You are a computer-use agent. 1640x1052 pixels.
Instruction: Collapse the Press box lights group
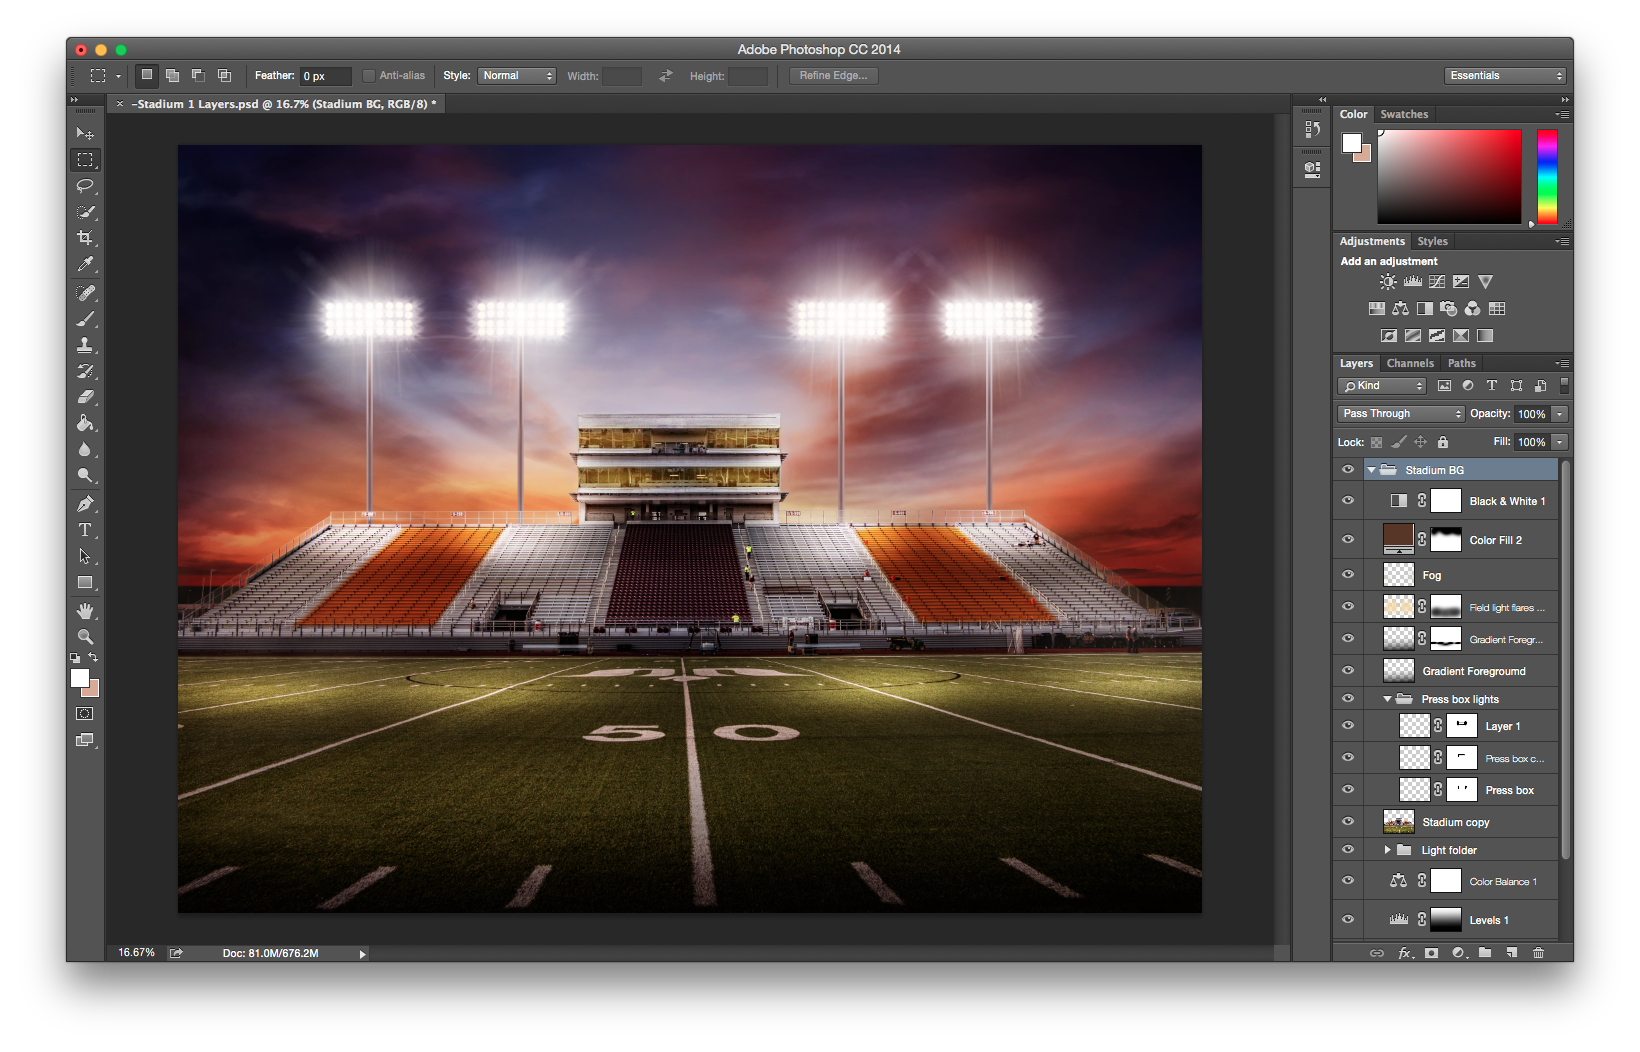coord(1387,699)
